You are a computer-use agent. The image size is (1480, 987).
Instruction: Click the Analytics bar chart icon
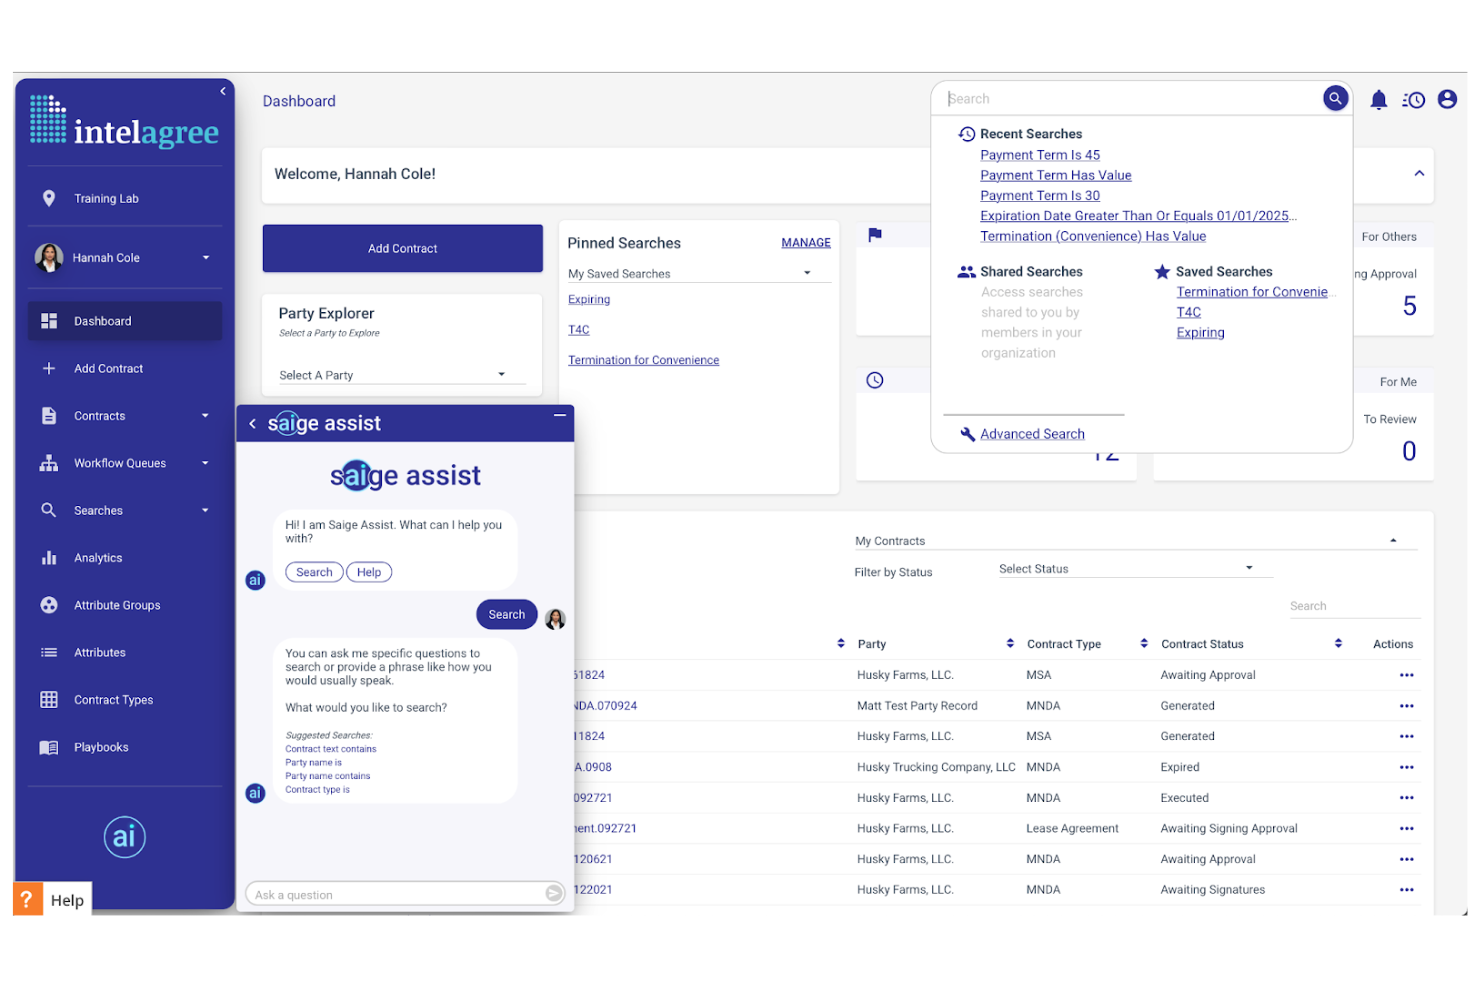click(49, 558)
